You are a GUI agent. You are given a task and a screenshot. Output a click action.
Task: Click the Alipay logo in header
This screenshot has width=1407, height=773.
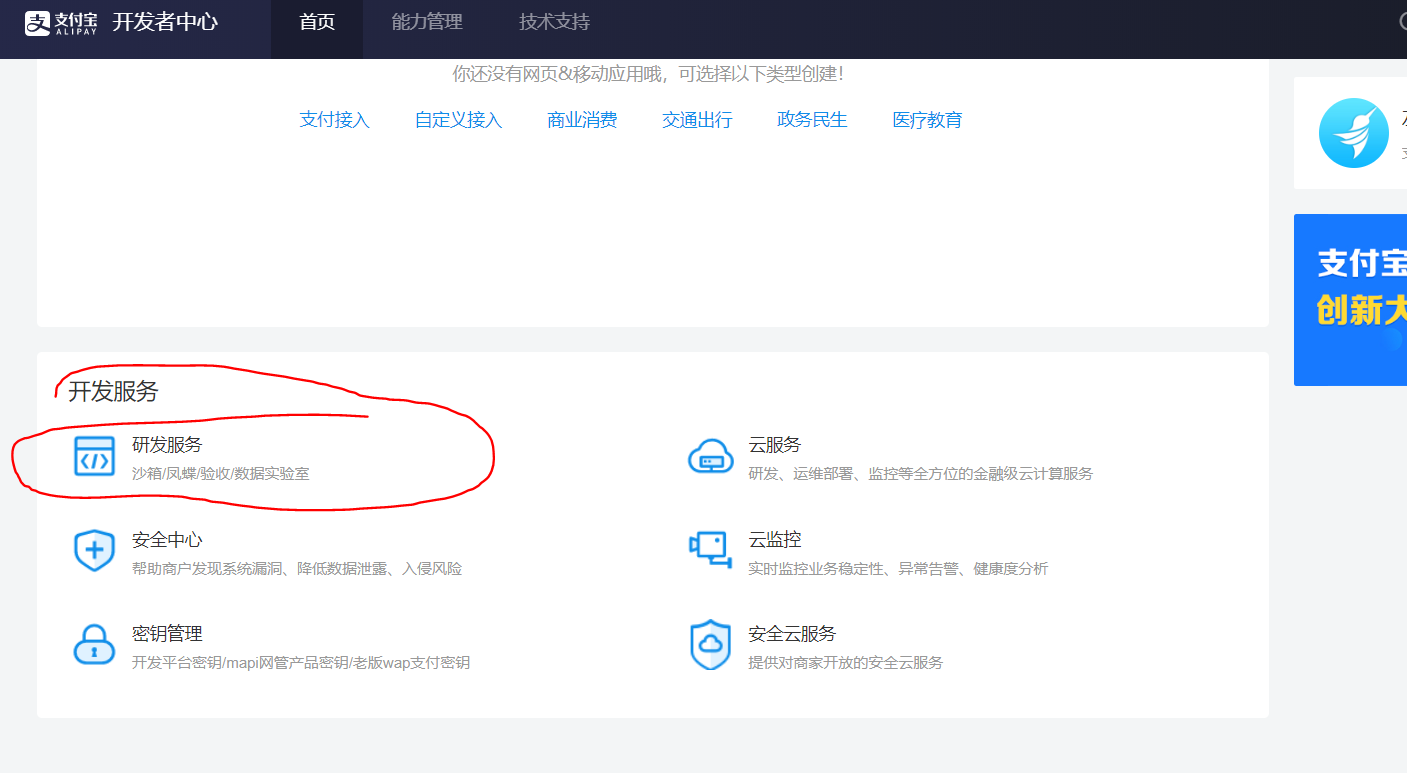[x=60, y=22]
